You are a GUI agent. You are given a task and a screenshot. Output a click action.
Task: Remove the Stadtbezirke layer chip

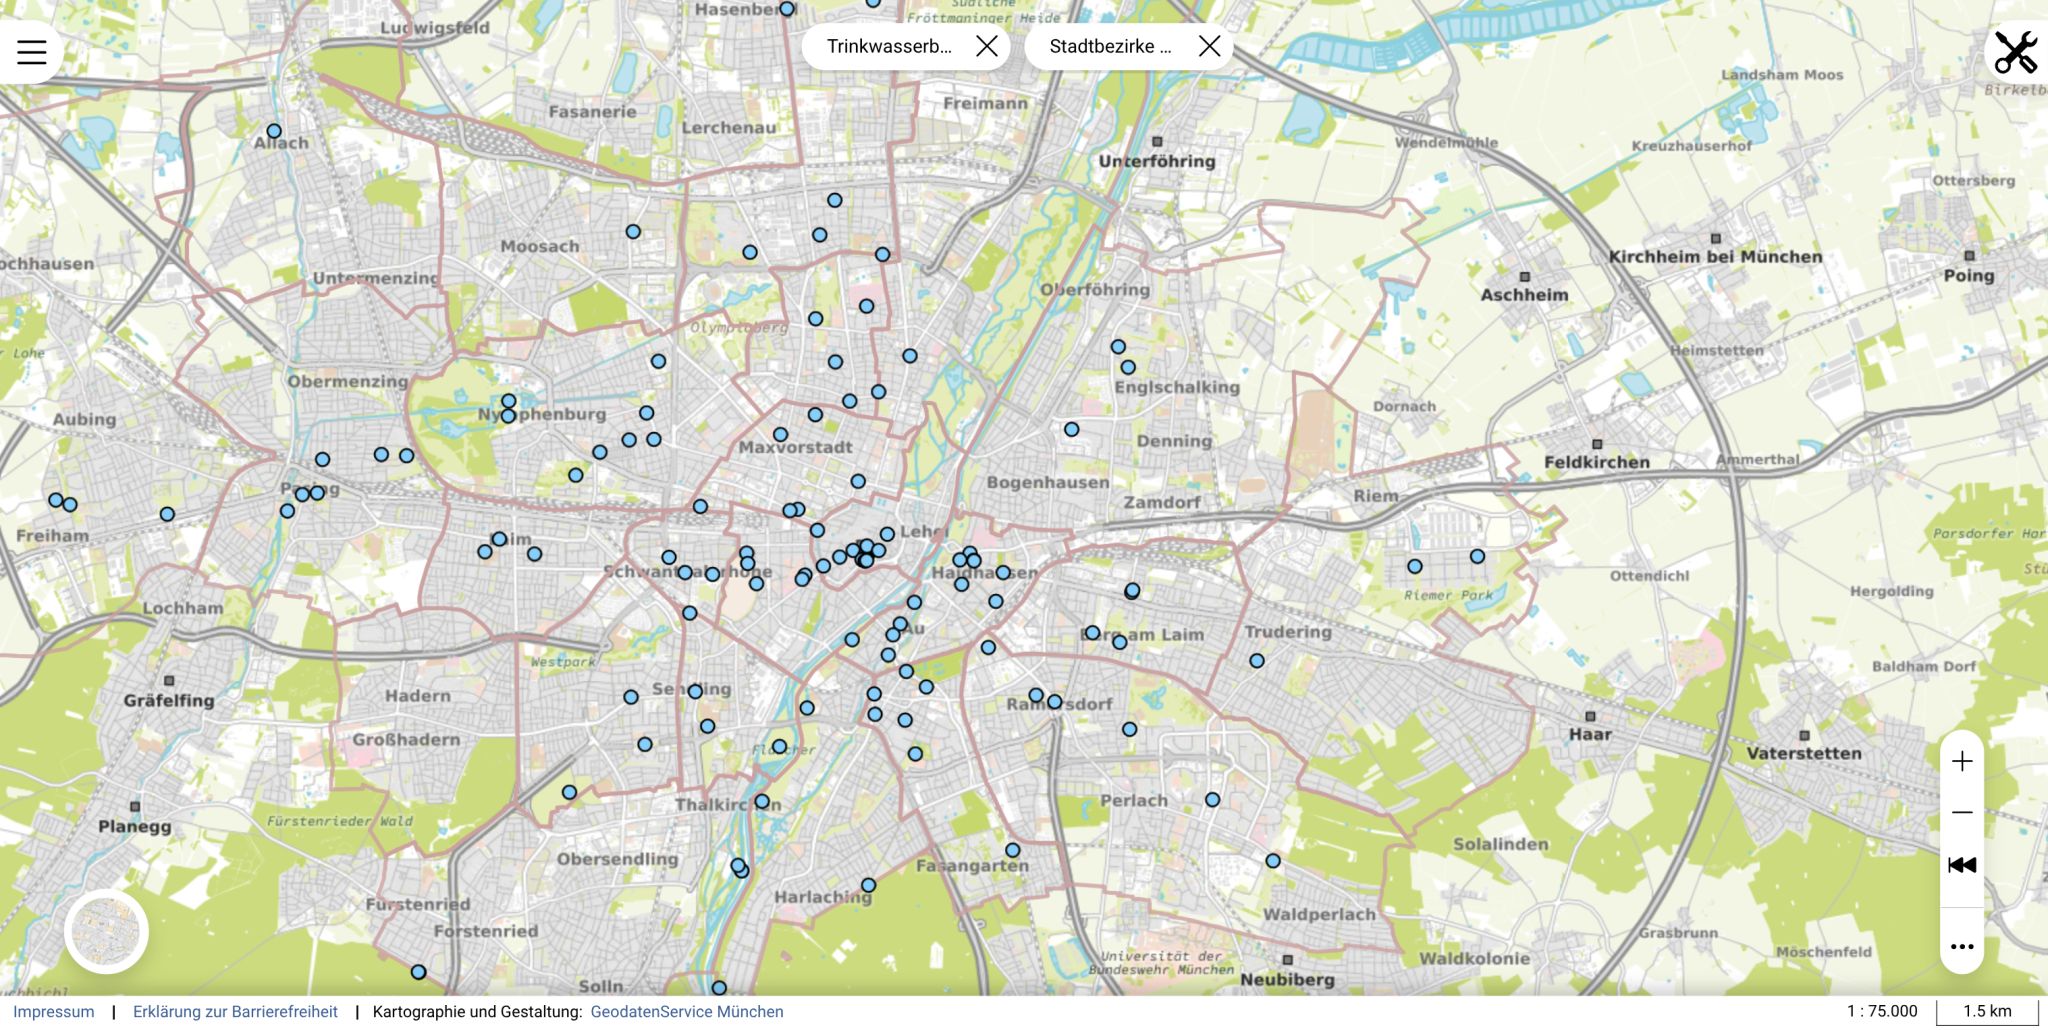(x=1209, y=46)
